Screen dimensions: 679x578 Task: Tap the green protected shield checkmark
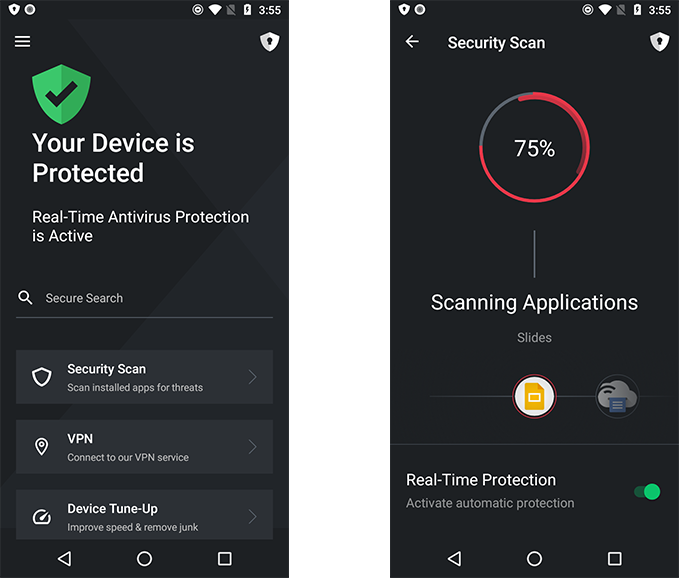click(61, 94)
